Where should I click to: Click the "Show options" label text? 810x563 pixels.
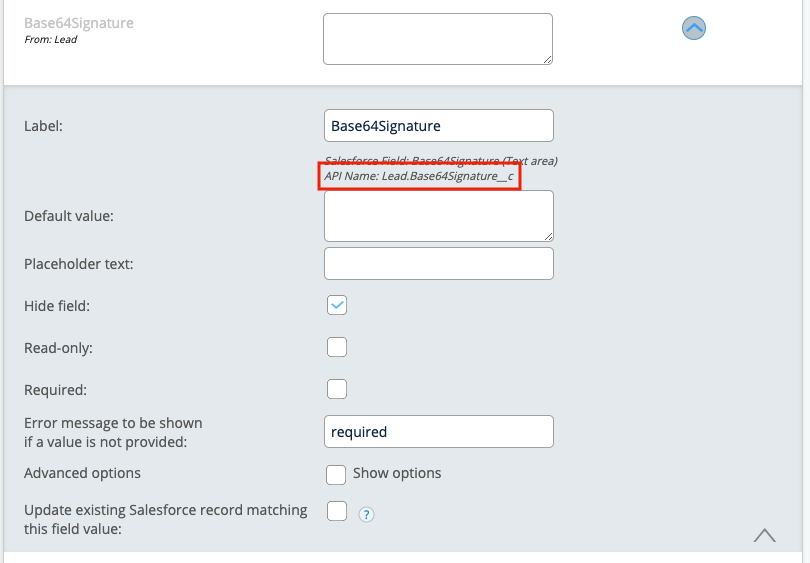tap(397, 473)
